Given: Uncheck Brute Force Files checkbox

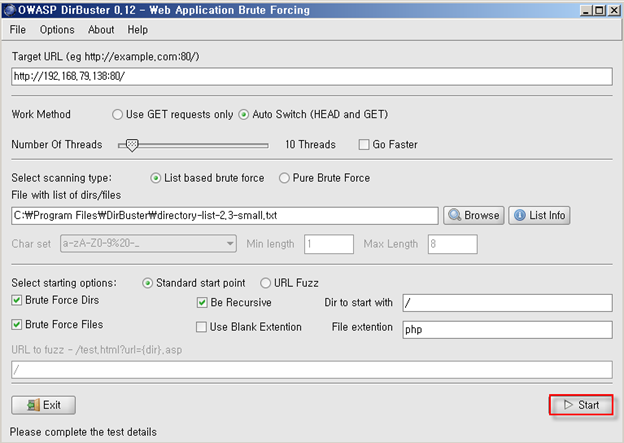Looking at the screenshot, I should [16, 325].
